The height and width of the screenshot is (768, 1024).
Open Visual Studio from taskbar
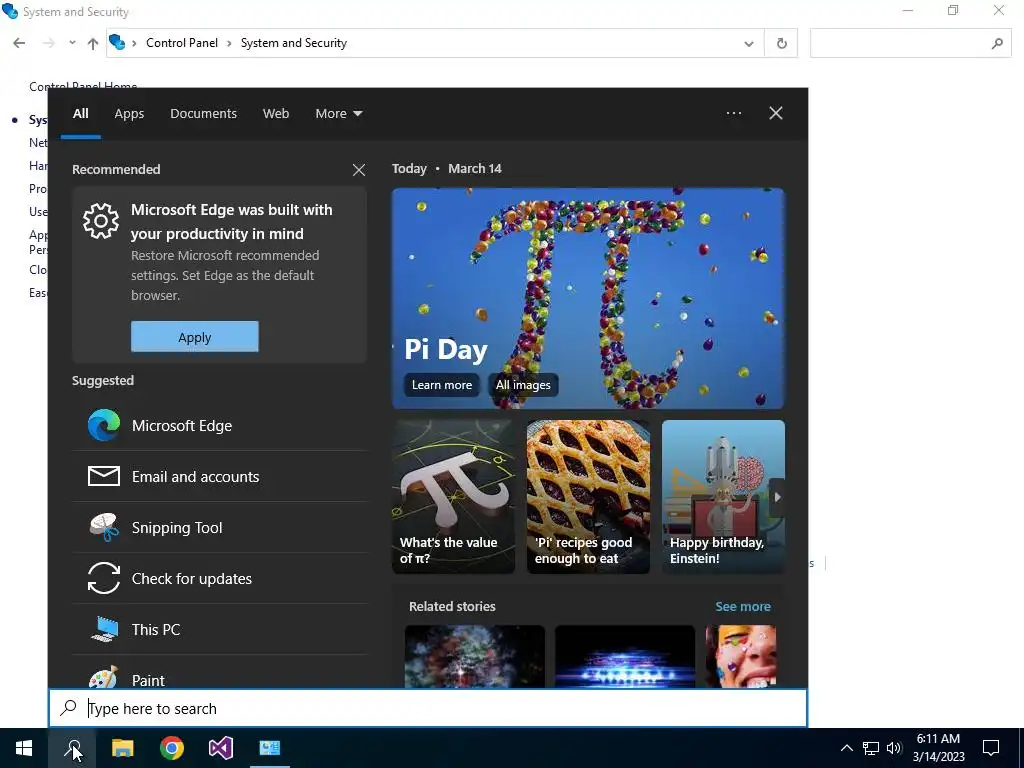pyautogui.click(x=221, y=748)
